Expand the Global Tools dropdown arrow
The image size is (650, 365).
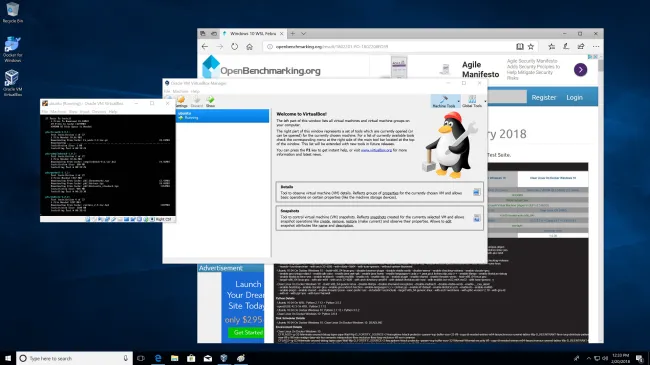tap(485, 101)
